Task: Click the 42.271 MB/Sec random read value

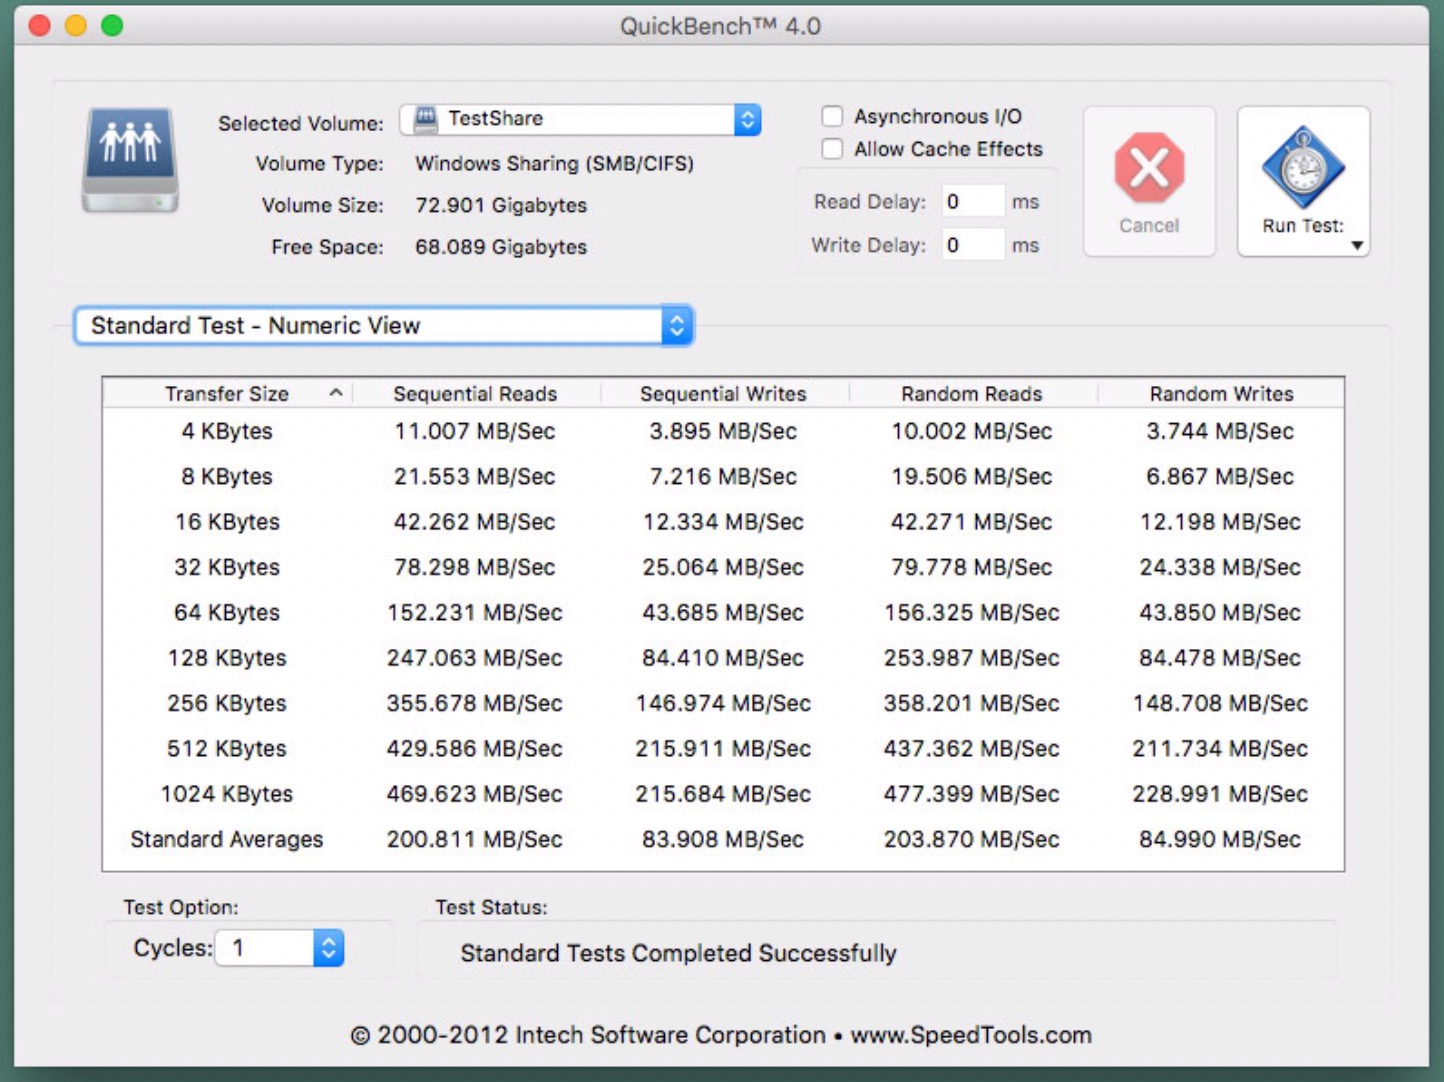Action: coord(972,522)
